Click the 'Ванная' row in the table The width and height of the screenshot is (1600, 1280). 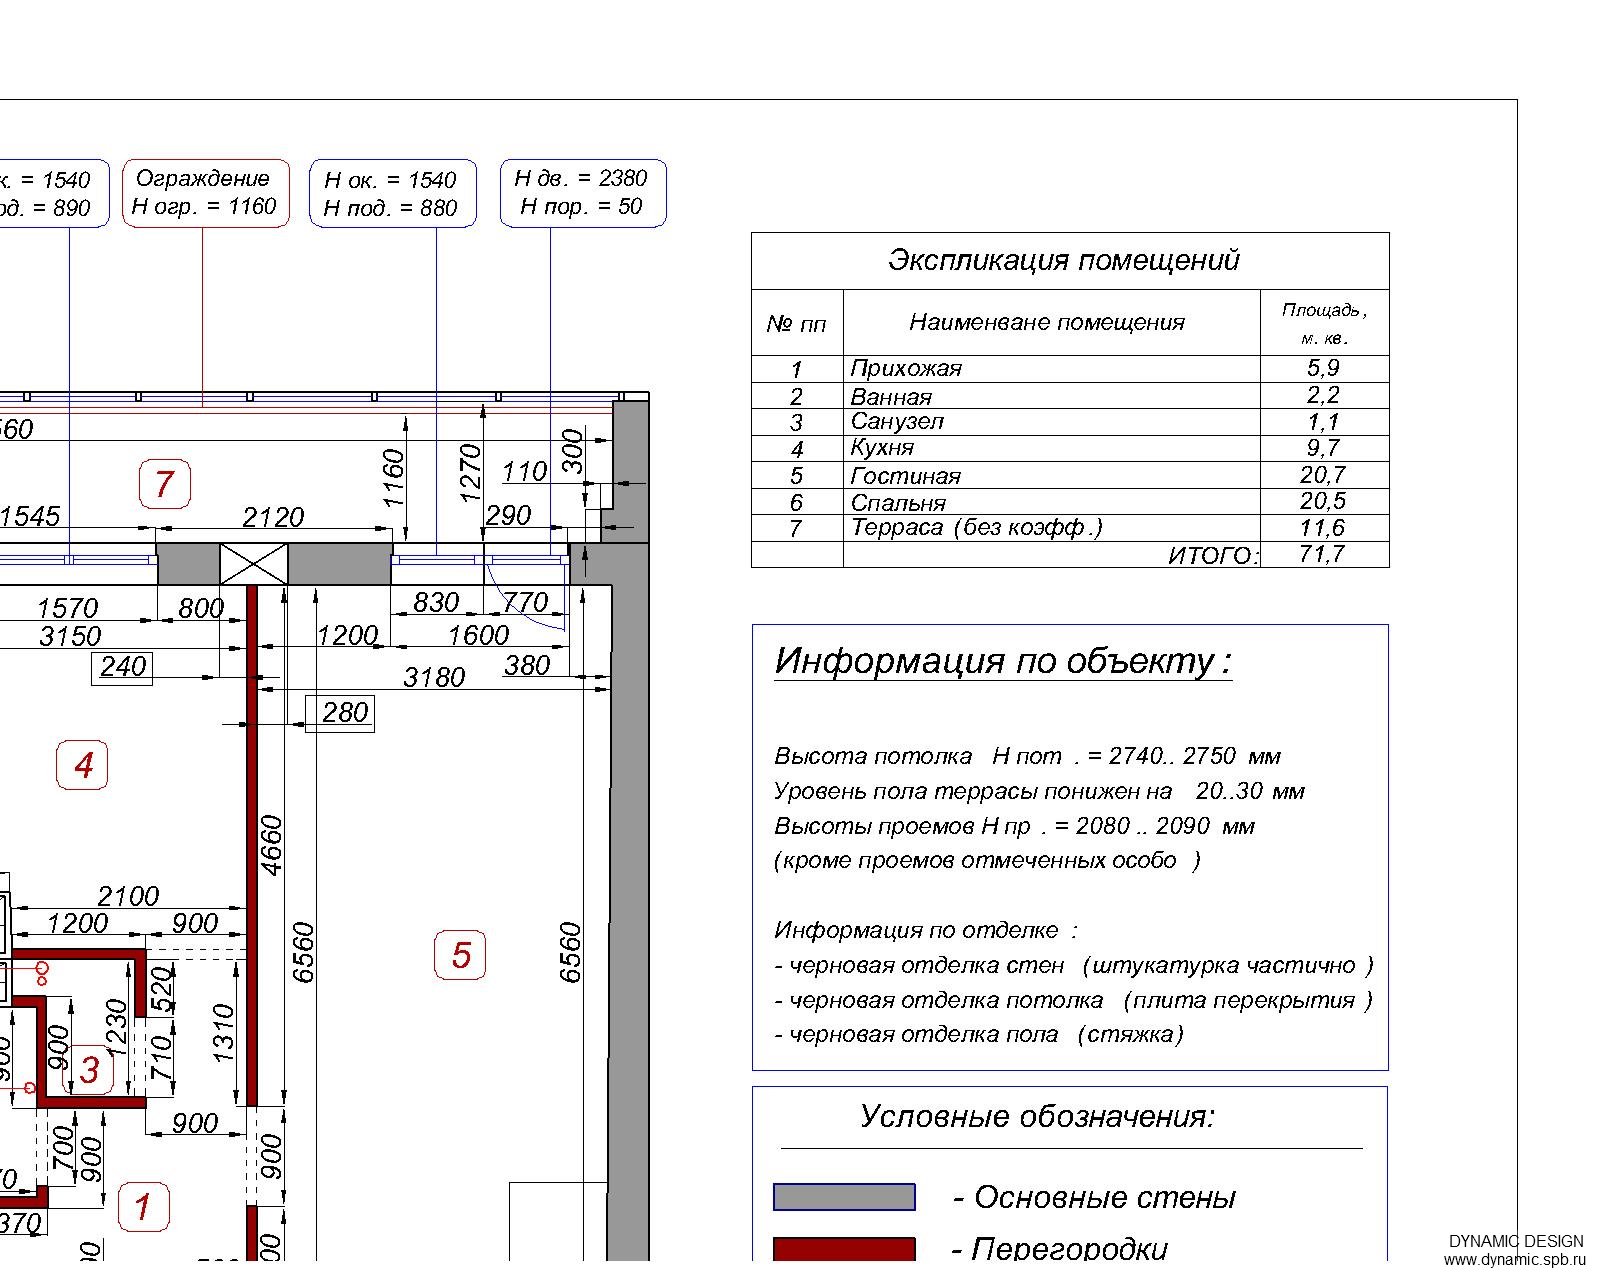[x=1070, y=395]
